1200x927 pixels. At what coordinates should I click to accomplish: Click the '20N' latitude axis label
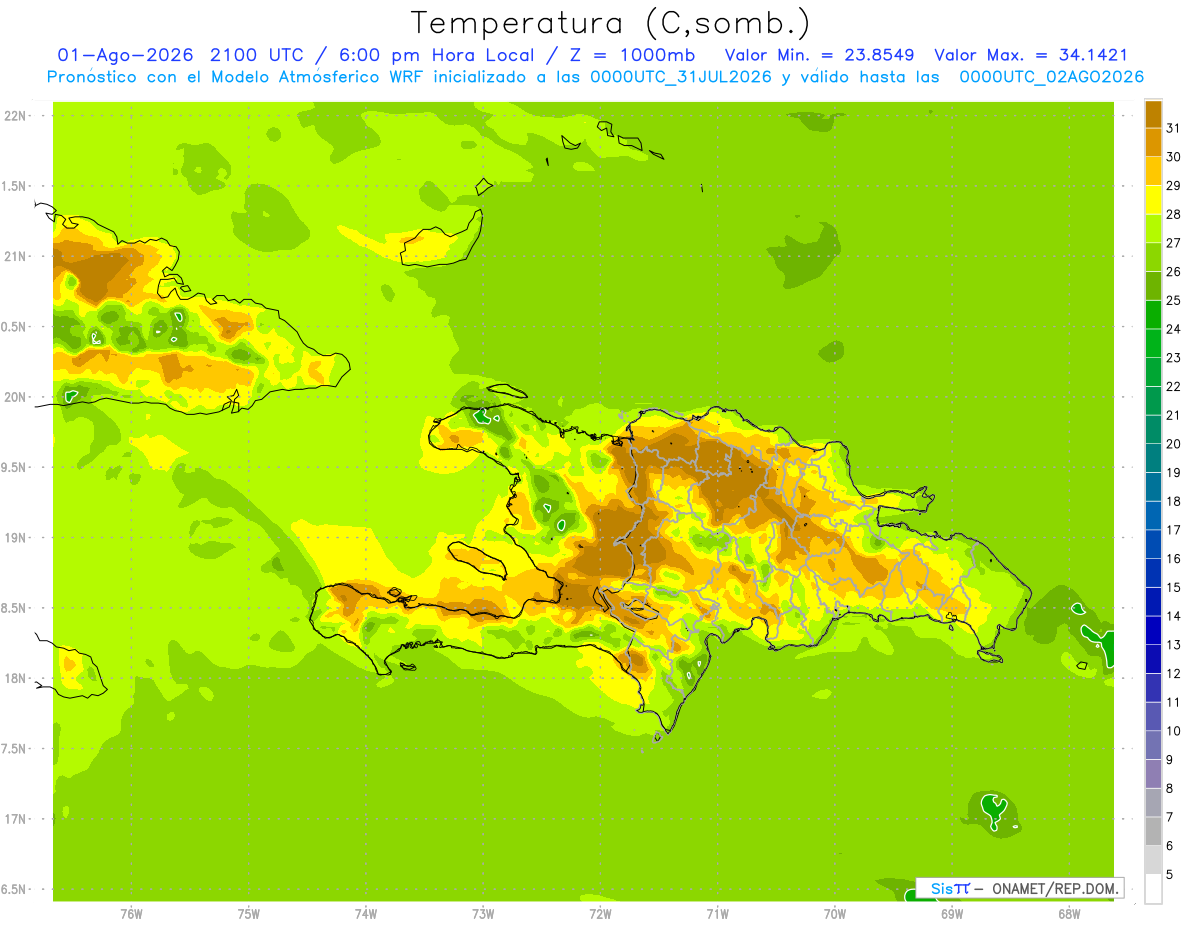15,397
